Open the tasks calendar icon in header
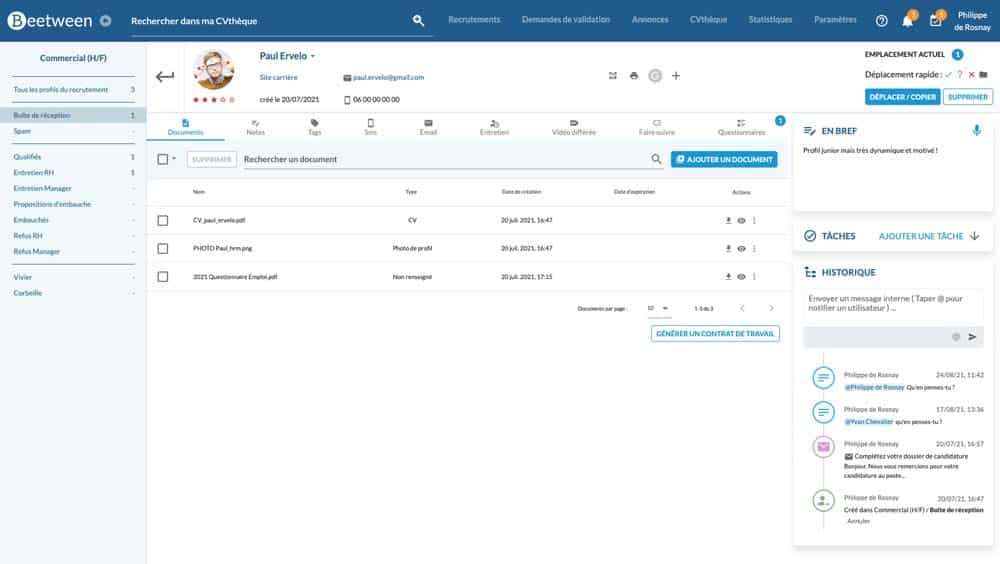The image size is (1000, 564). click(x=935, y=20)
